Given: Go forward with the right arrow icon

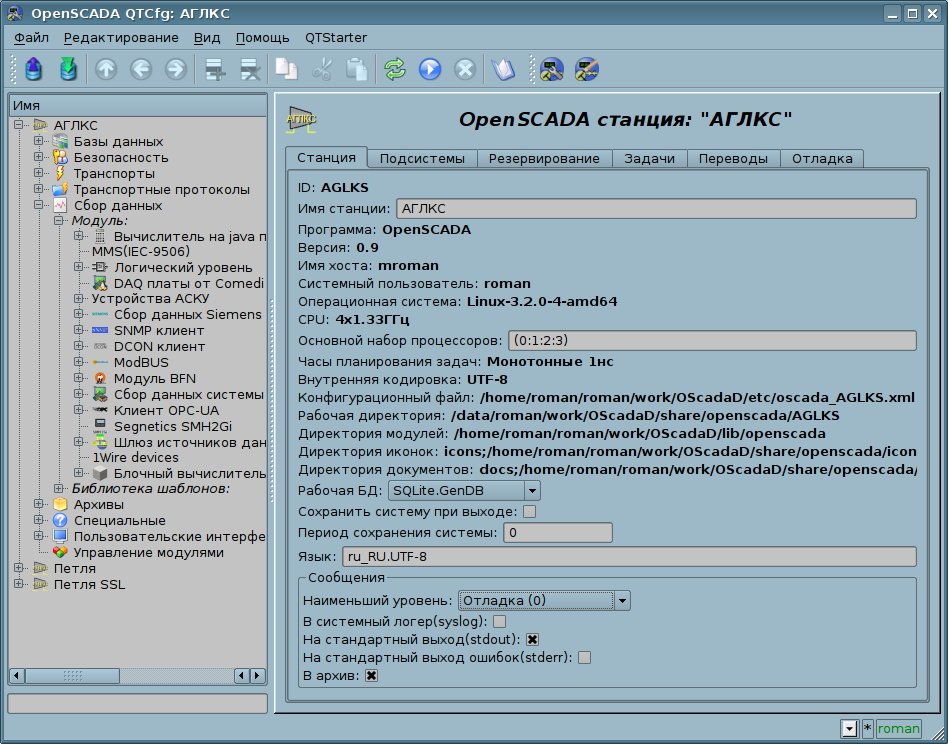Looking at the screenshot, I should point(176,69).
